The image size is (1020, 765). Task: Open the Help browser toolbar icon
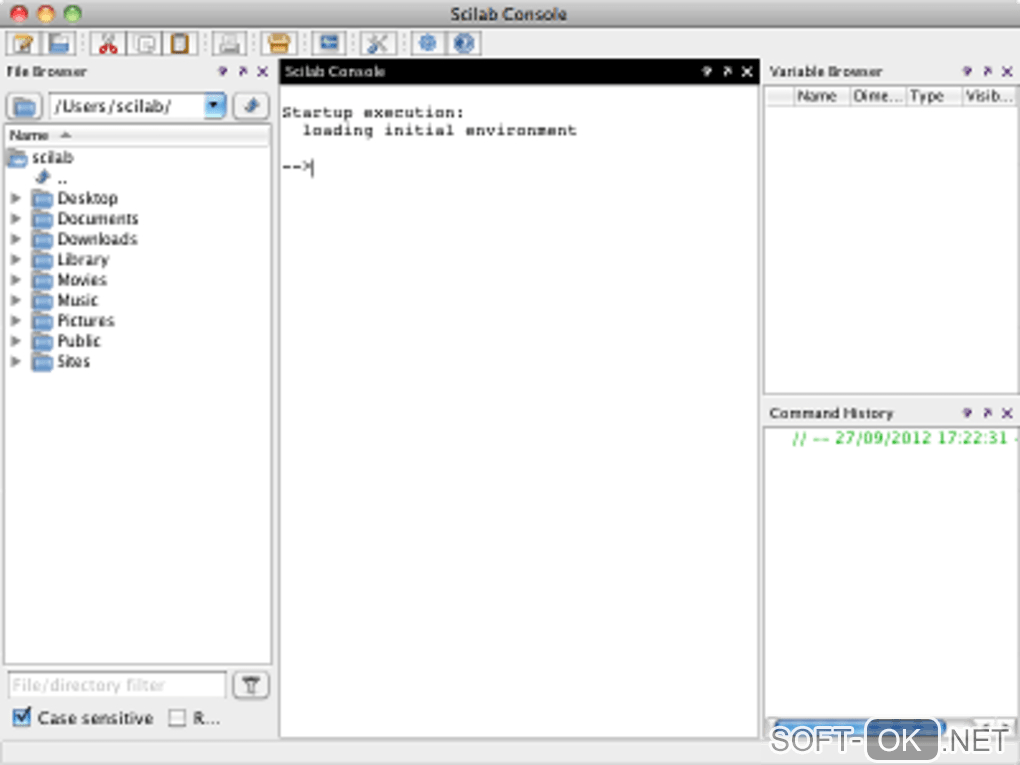pos(464,43)
